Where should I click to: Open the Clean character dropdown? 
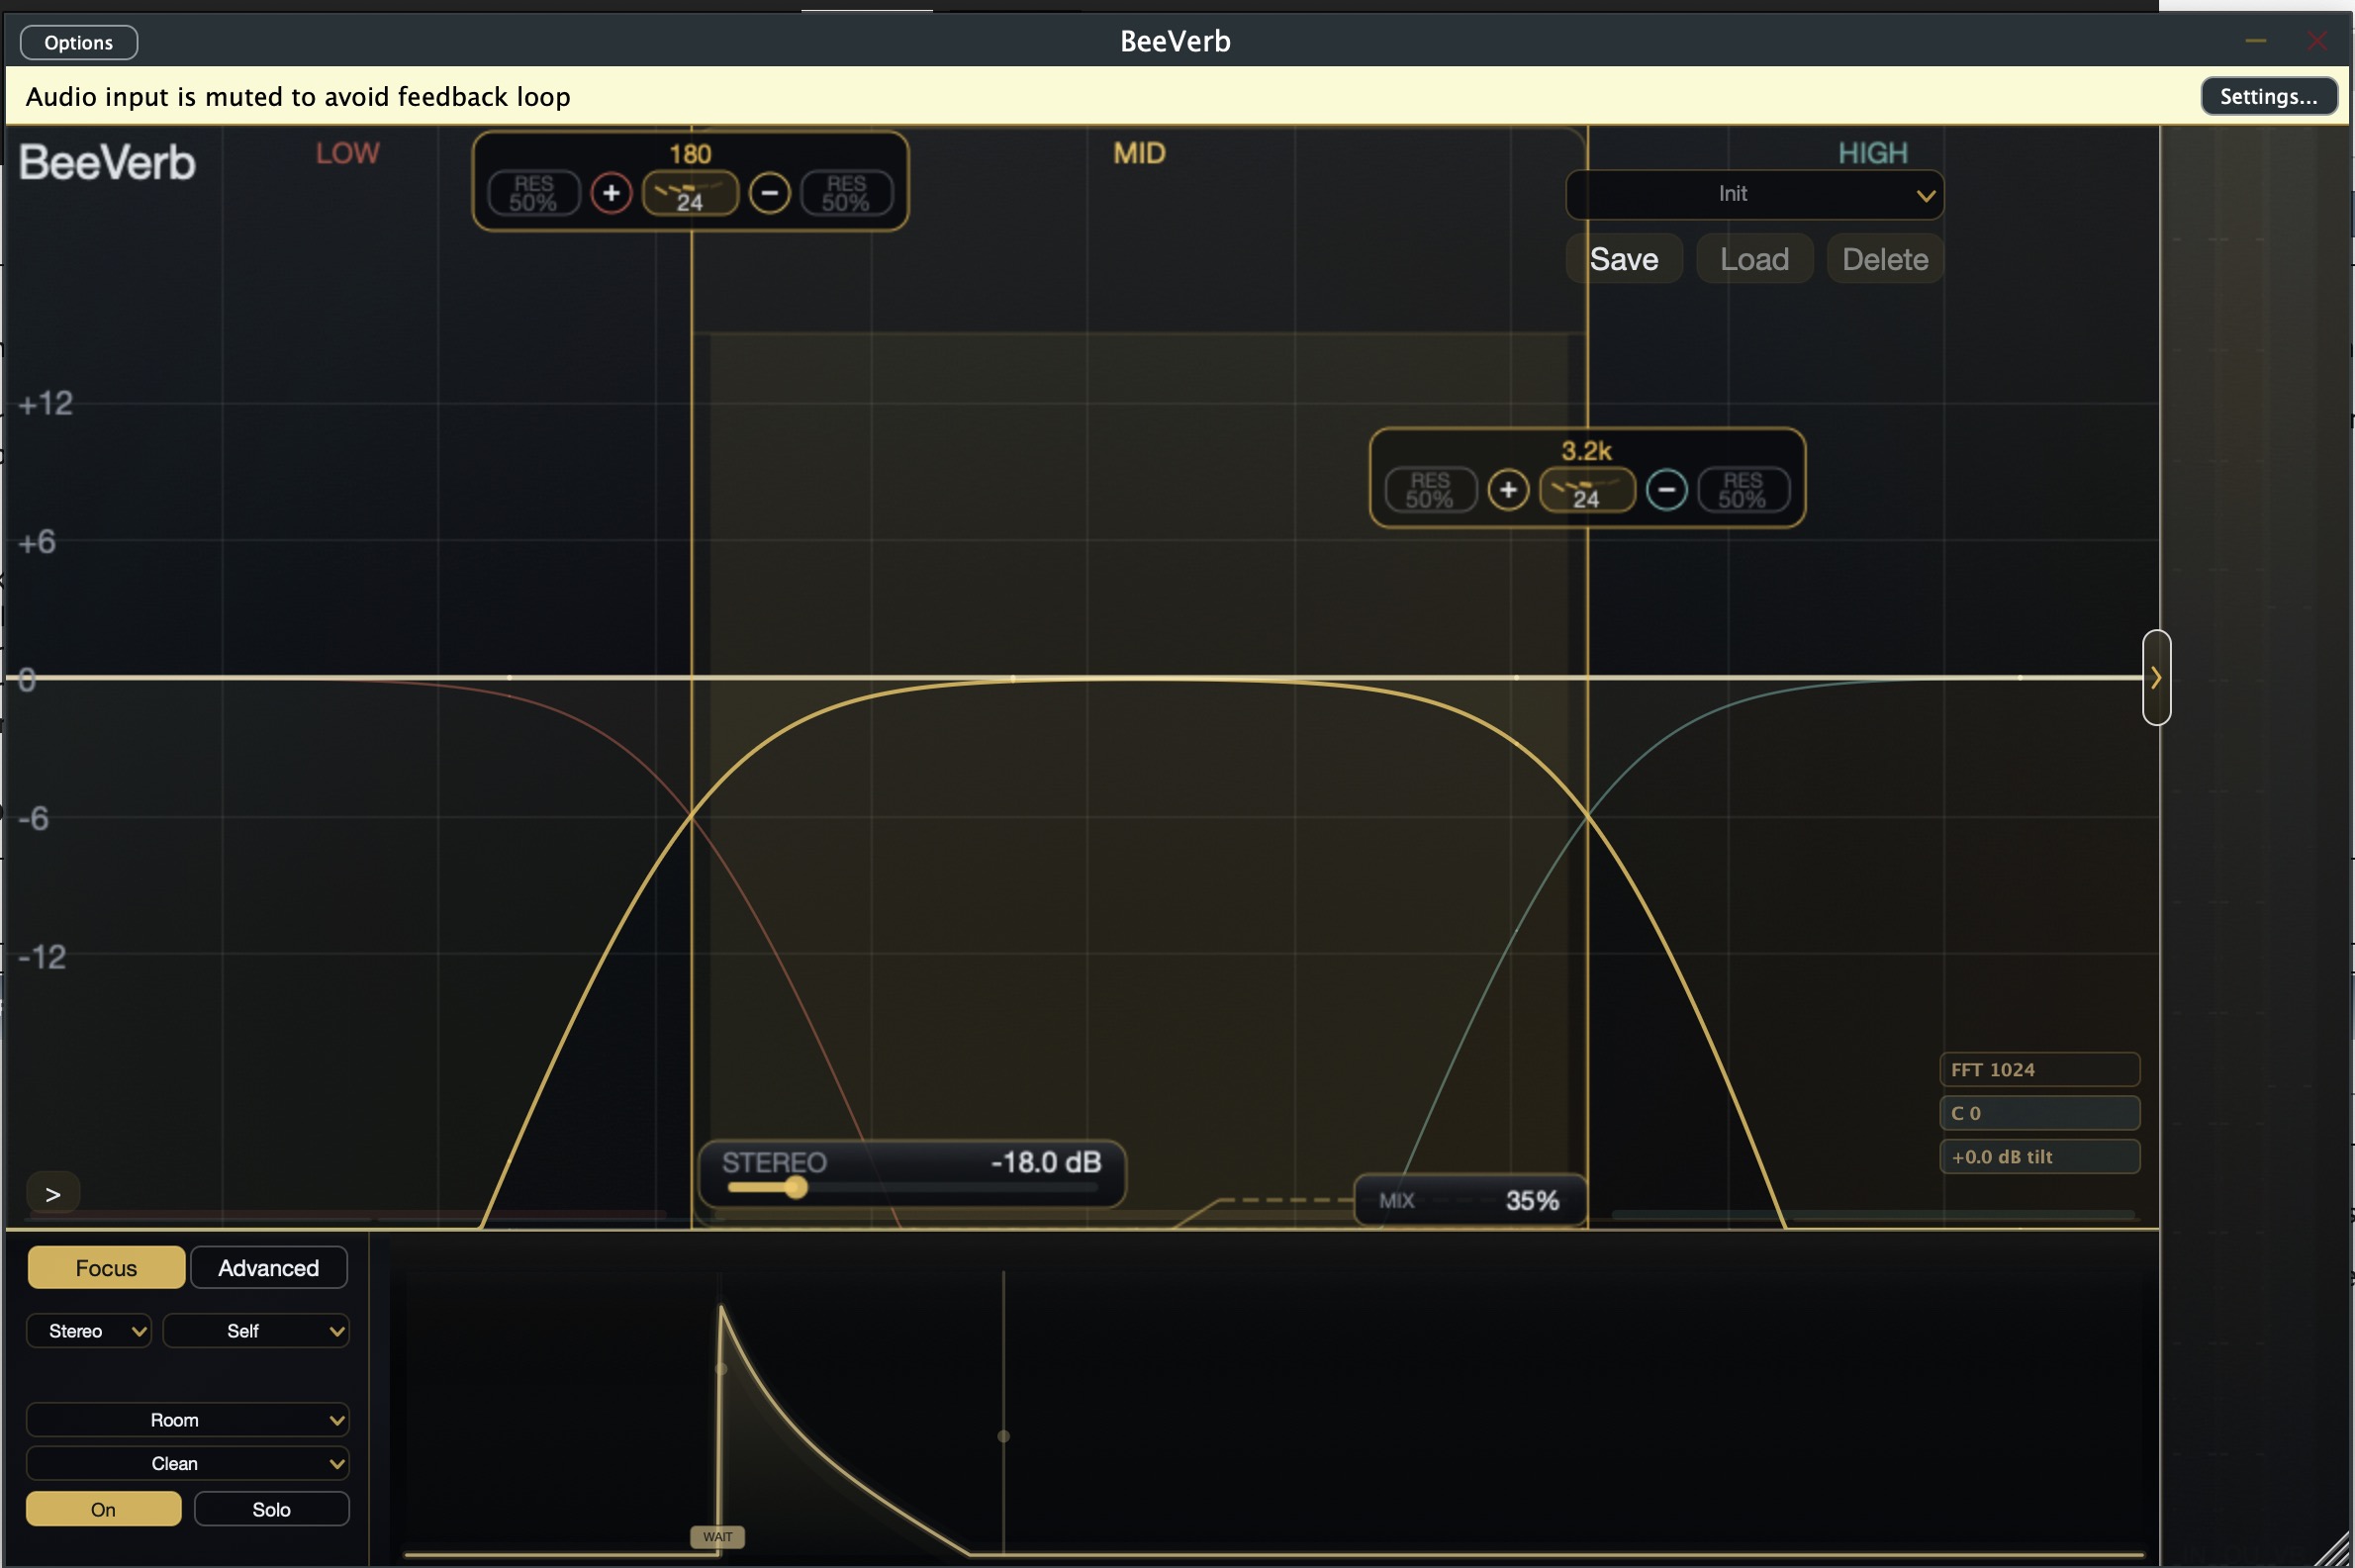[x=187, y=1464]
